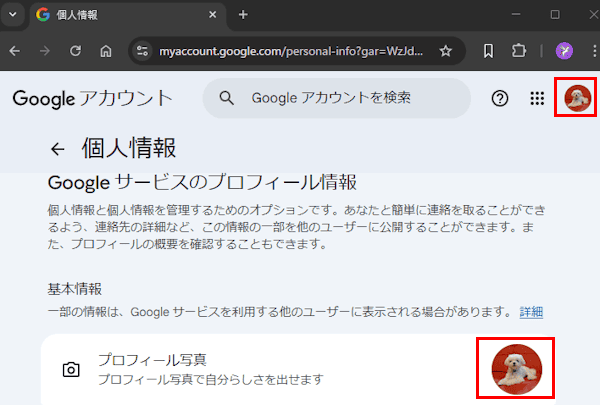Click the search magnifier icon
Screen dimensions: 600x405
click(227, 98)
